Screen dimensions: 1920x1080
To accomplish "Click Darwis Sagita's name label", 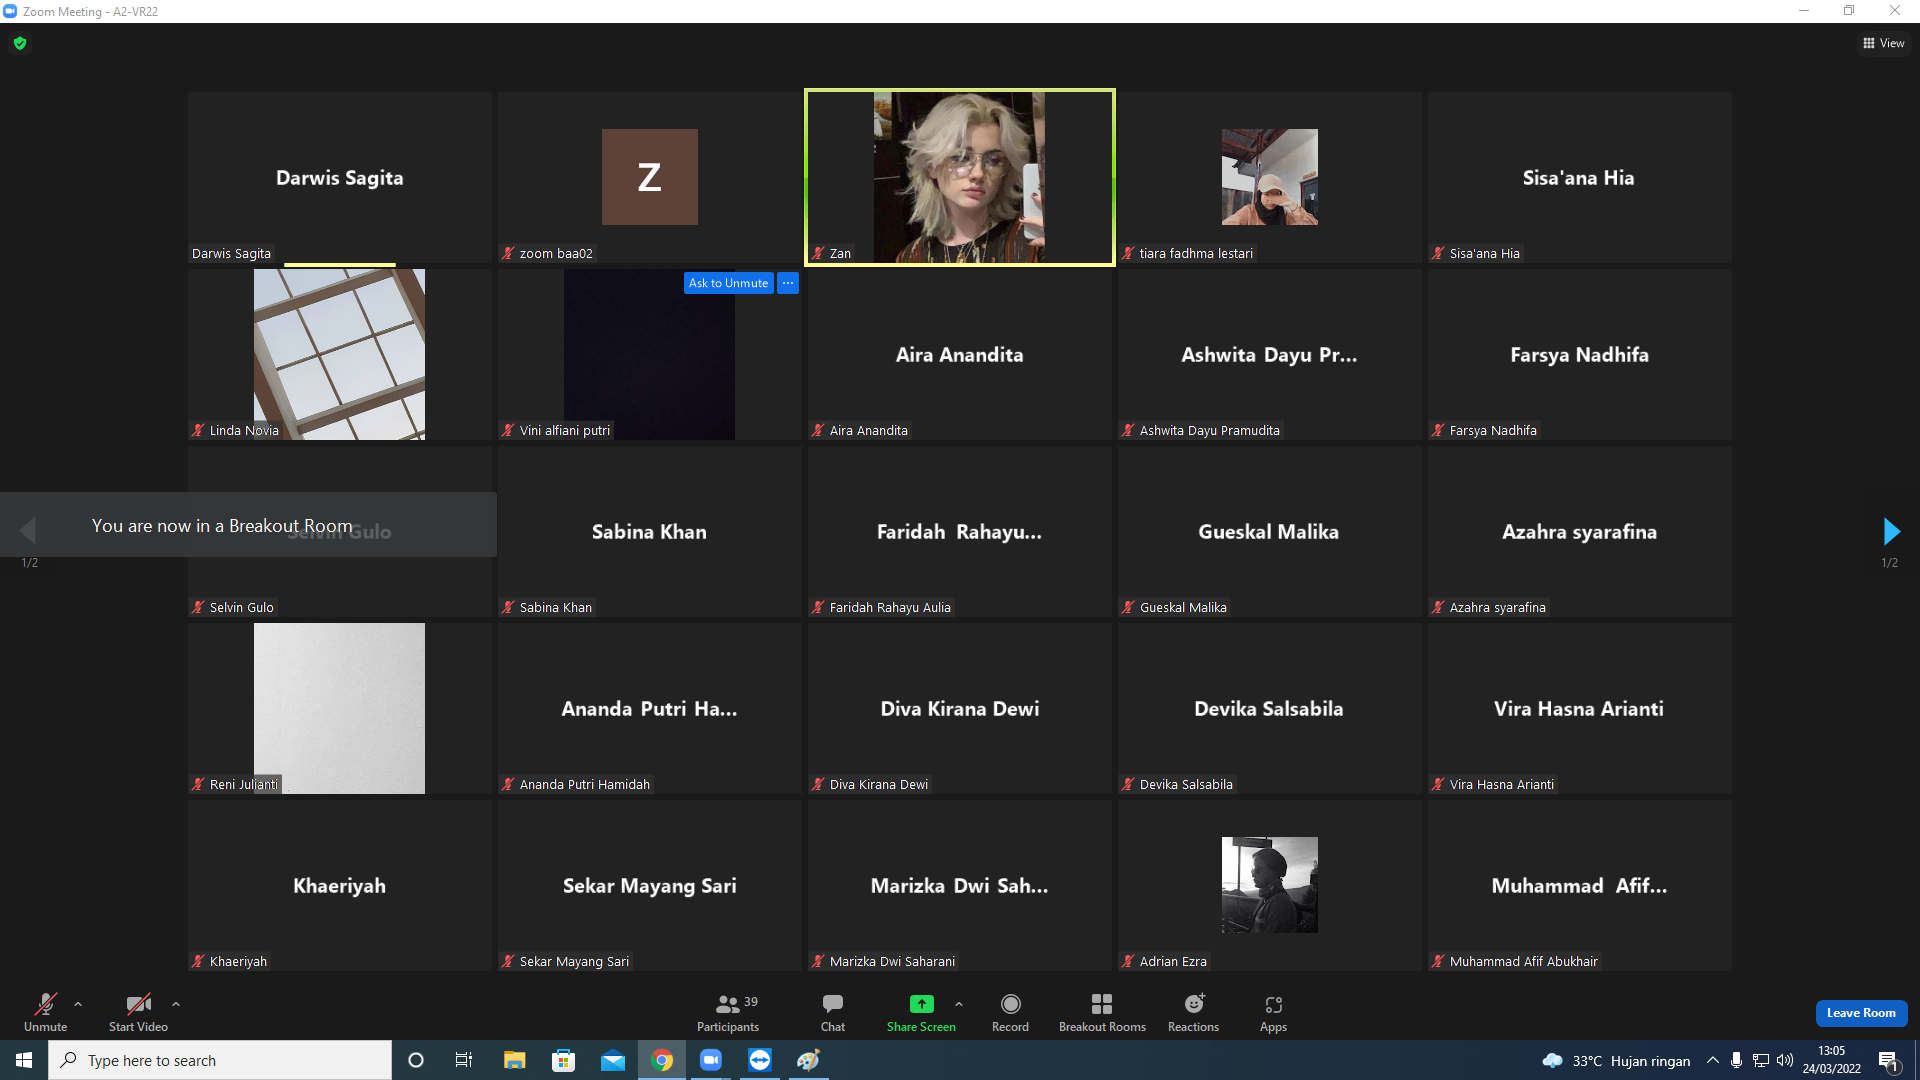I will (231, 254).
